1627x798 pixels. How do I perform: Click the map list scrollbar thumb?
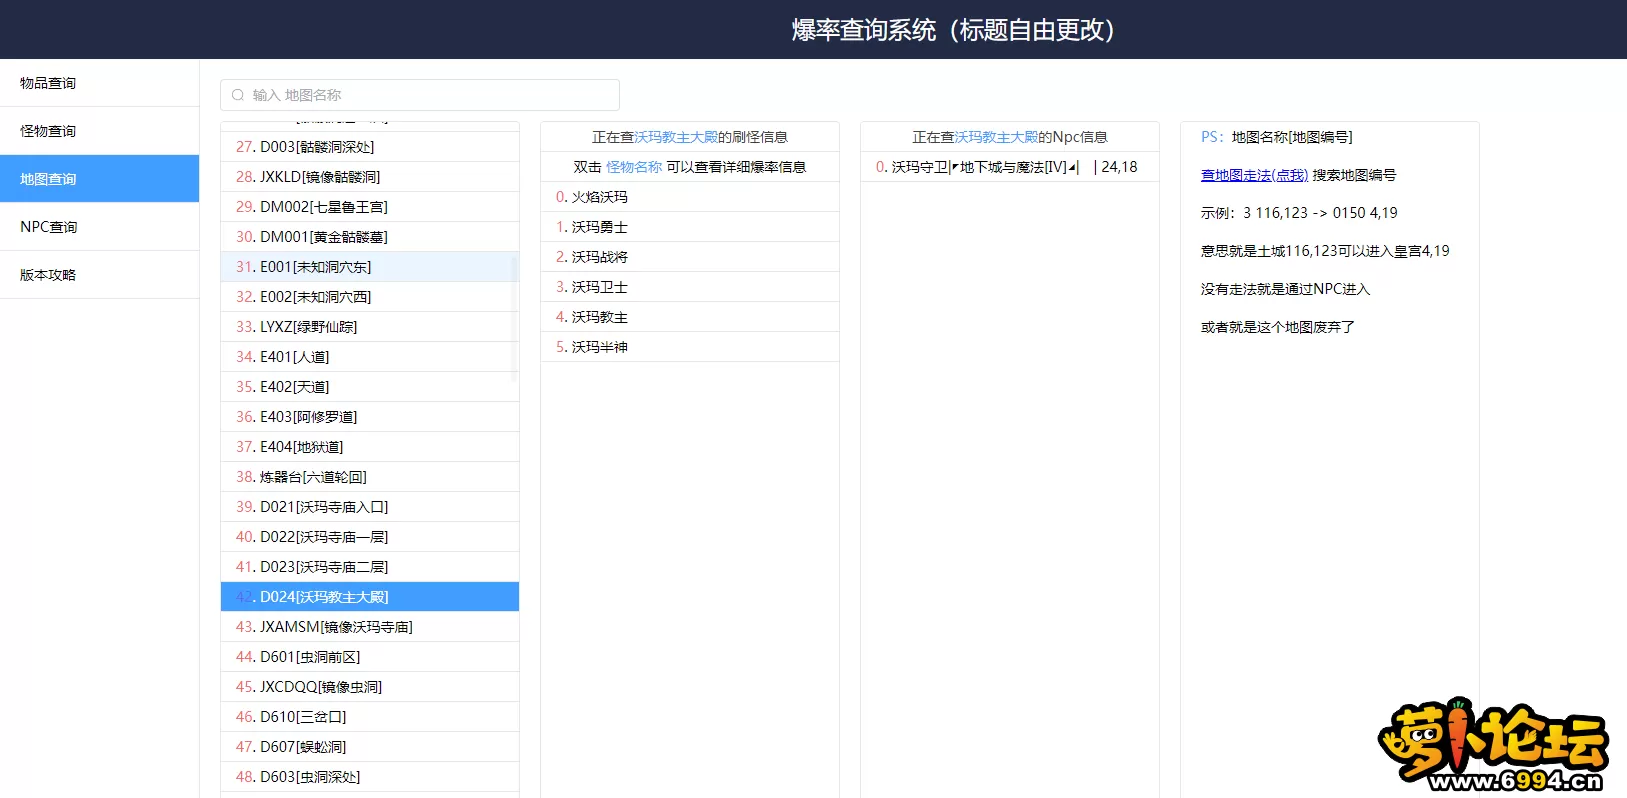[x=515, y=319]
